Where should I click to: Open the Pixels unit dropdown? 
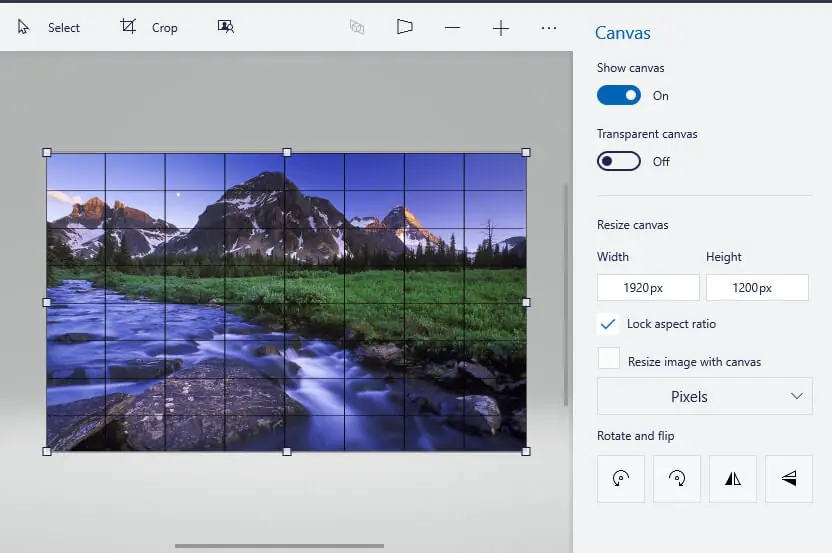tap(702, 396)
